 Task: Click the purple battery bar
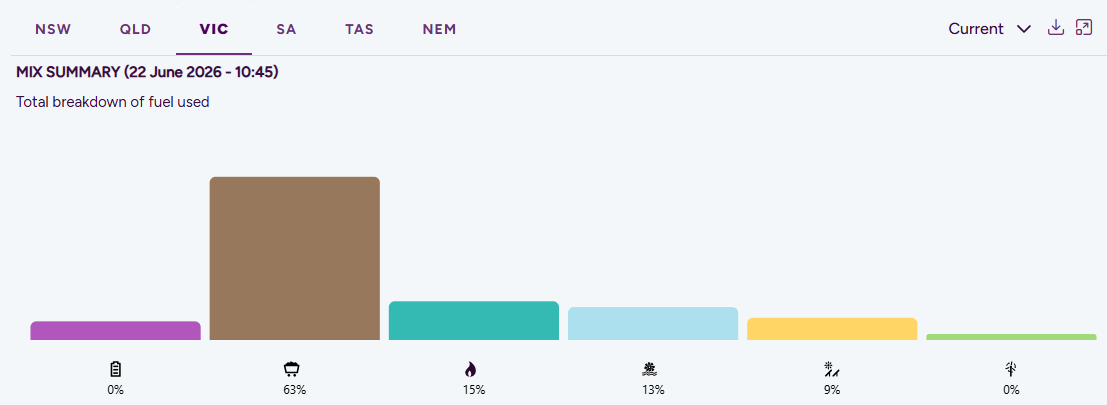pyautogui.click(x=116, y=330)
